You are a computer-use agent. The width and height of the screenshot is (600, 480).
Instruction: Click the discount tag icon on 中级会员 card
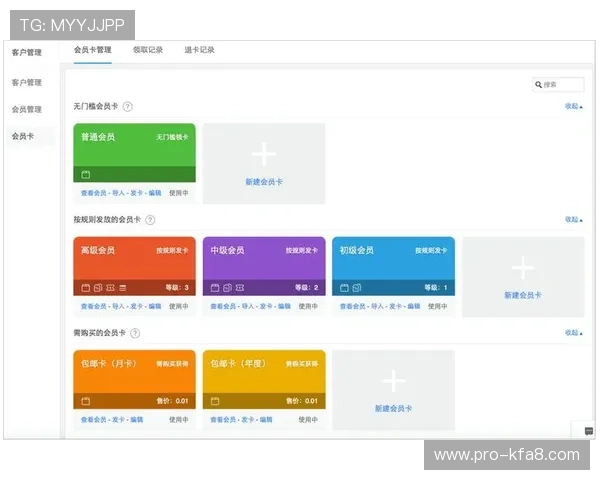[227, 288]
